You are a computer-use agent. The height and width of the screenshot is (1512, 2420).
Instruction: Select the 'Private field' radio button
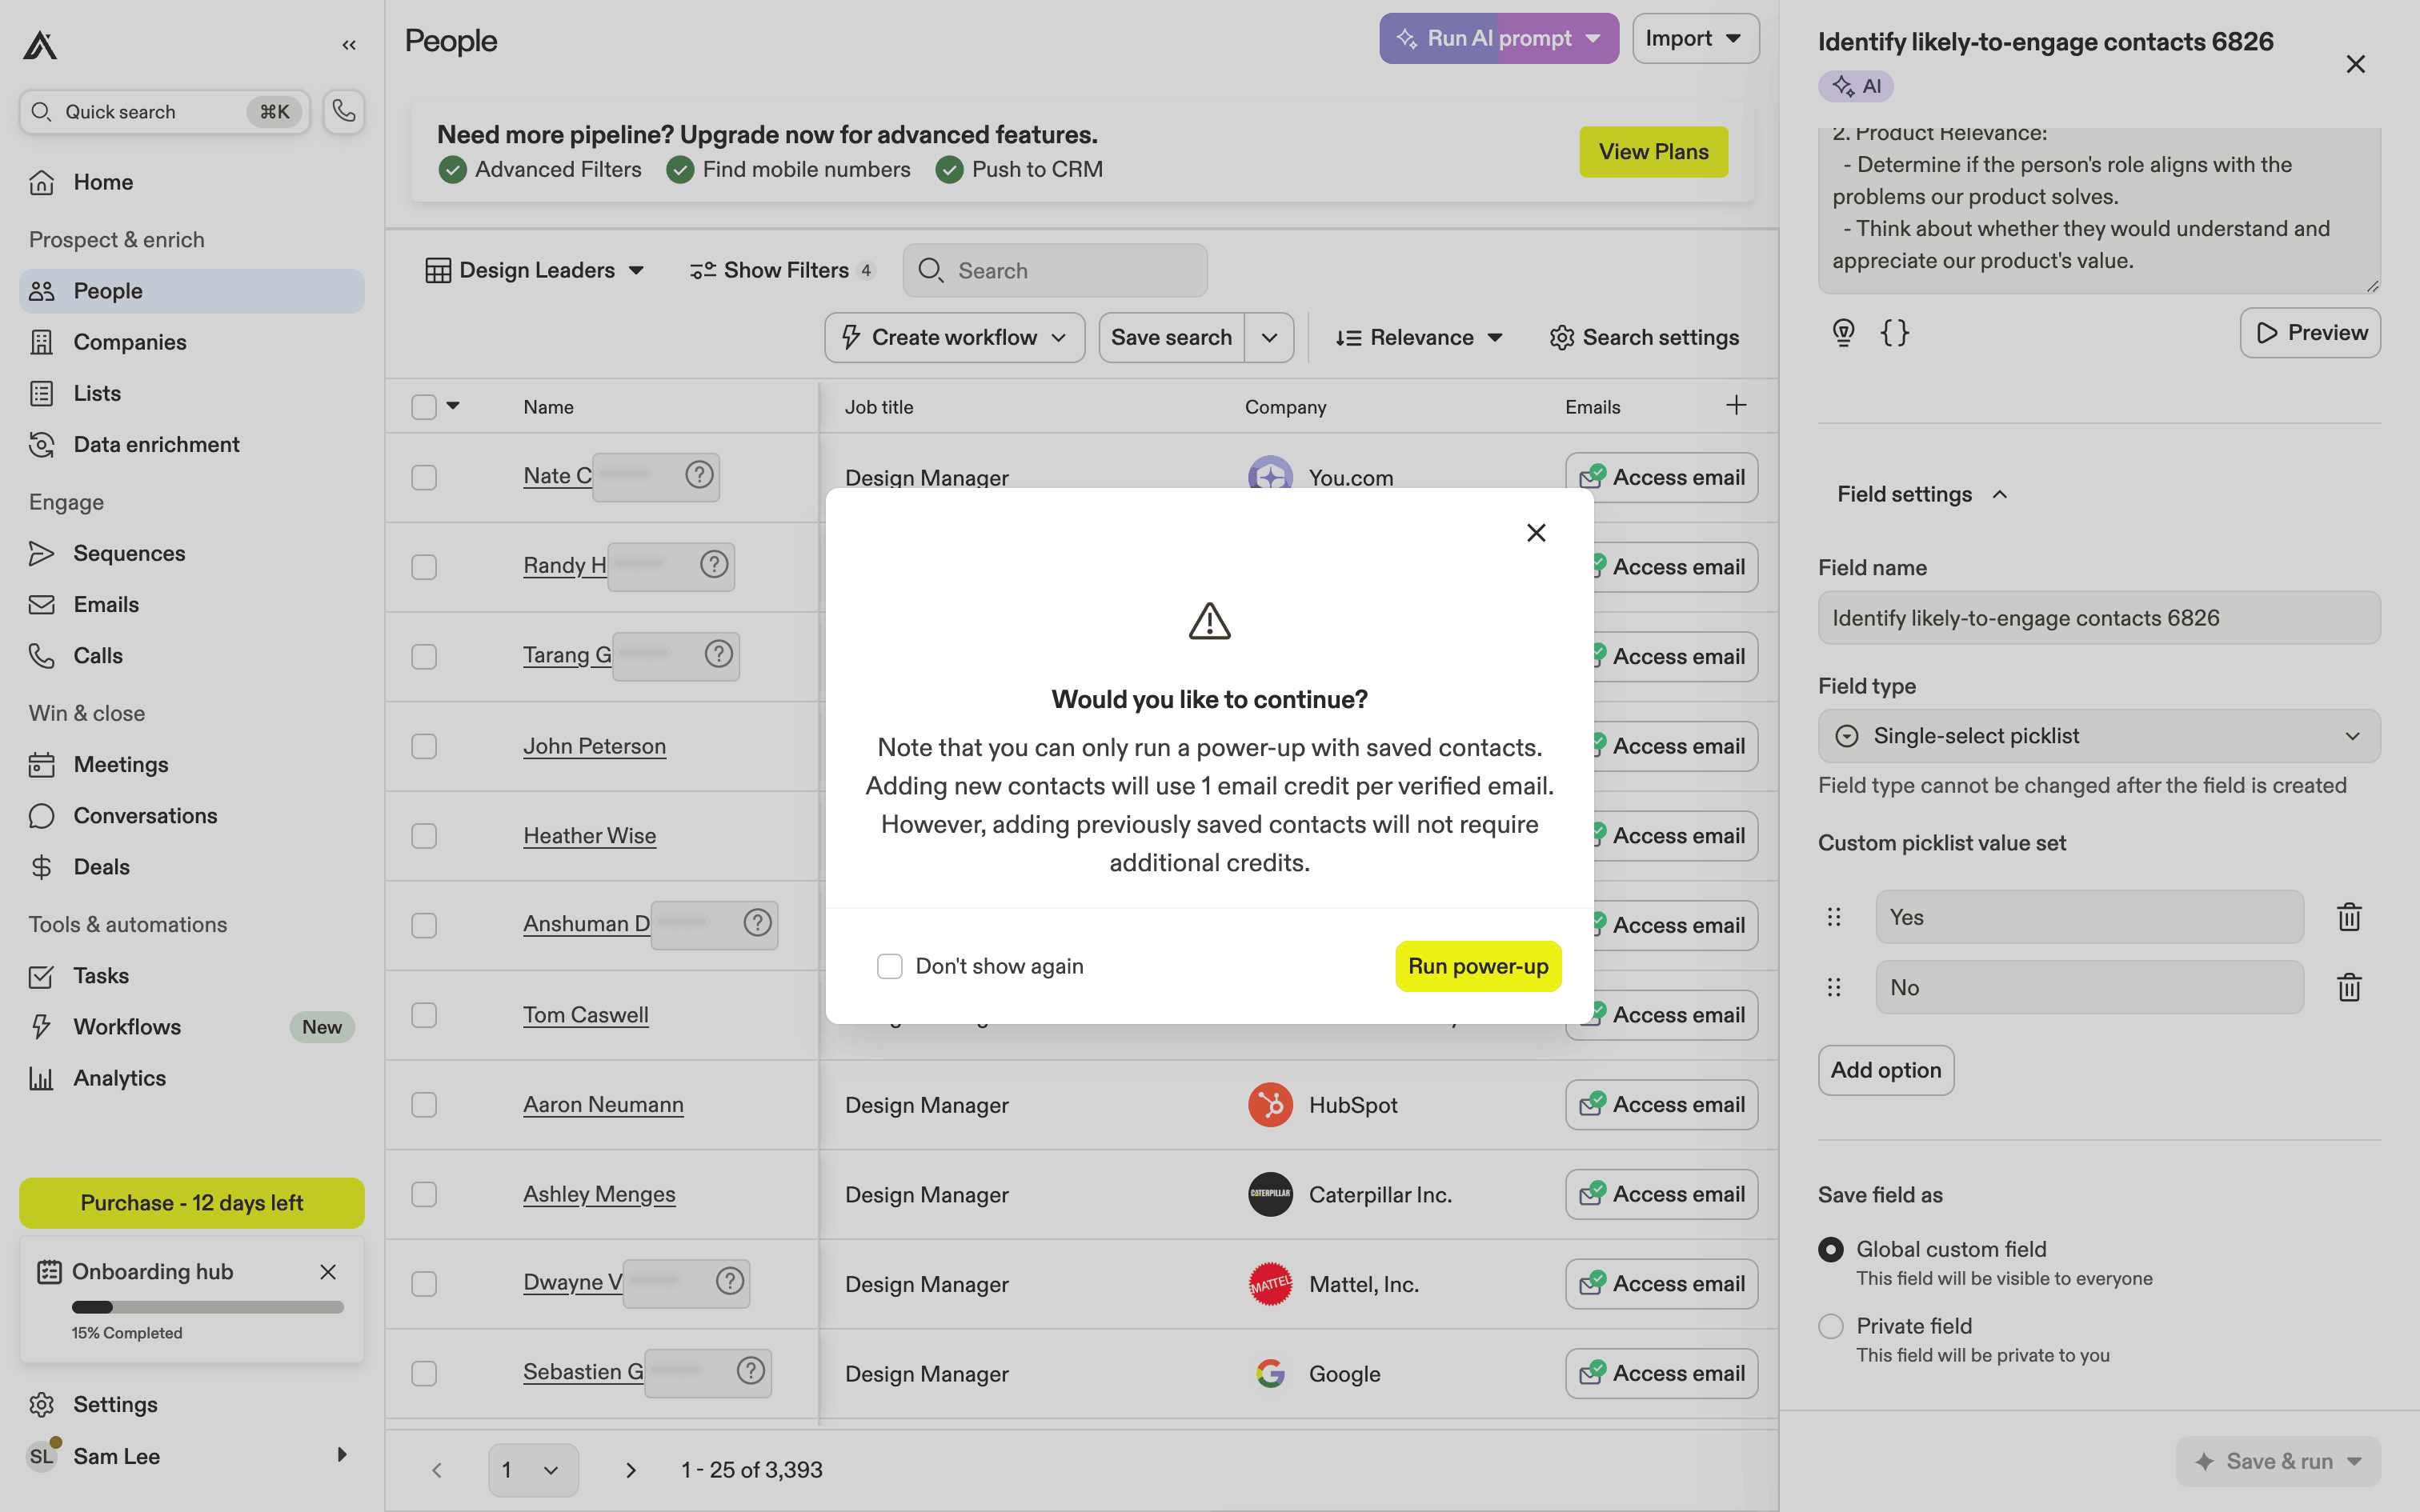point(1830,1326)
